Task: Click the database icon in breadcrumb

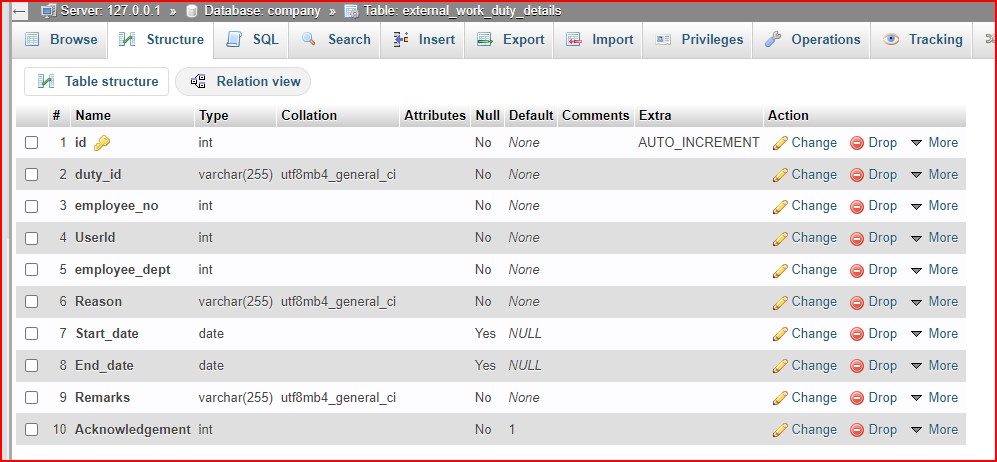Action: (191, 11)
